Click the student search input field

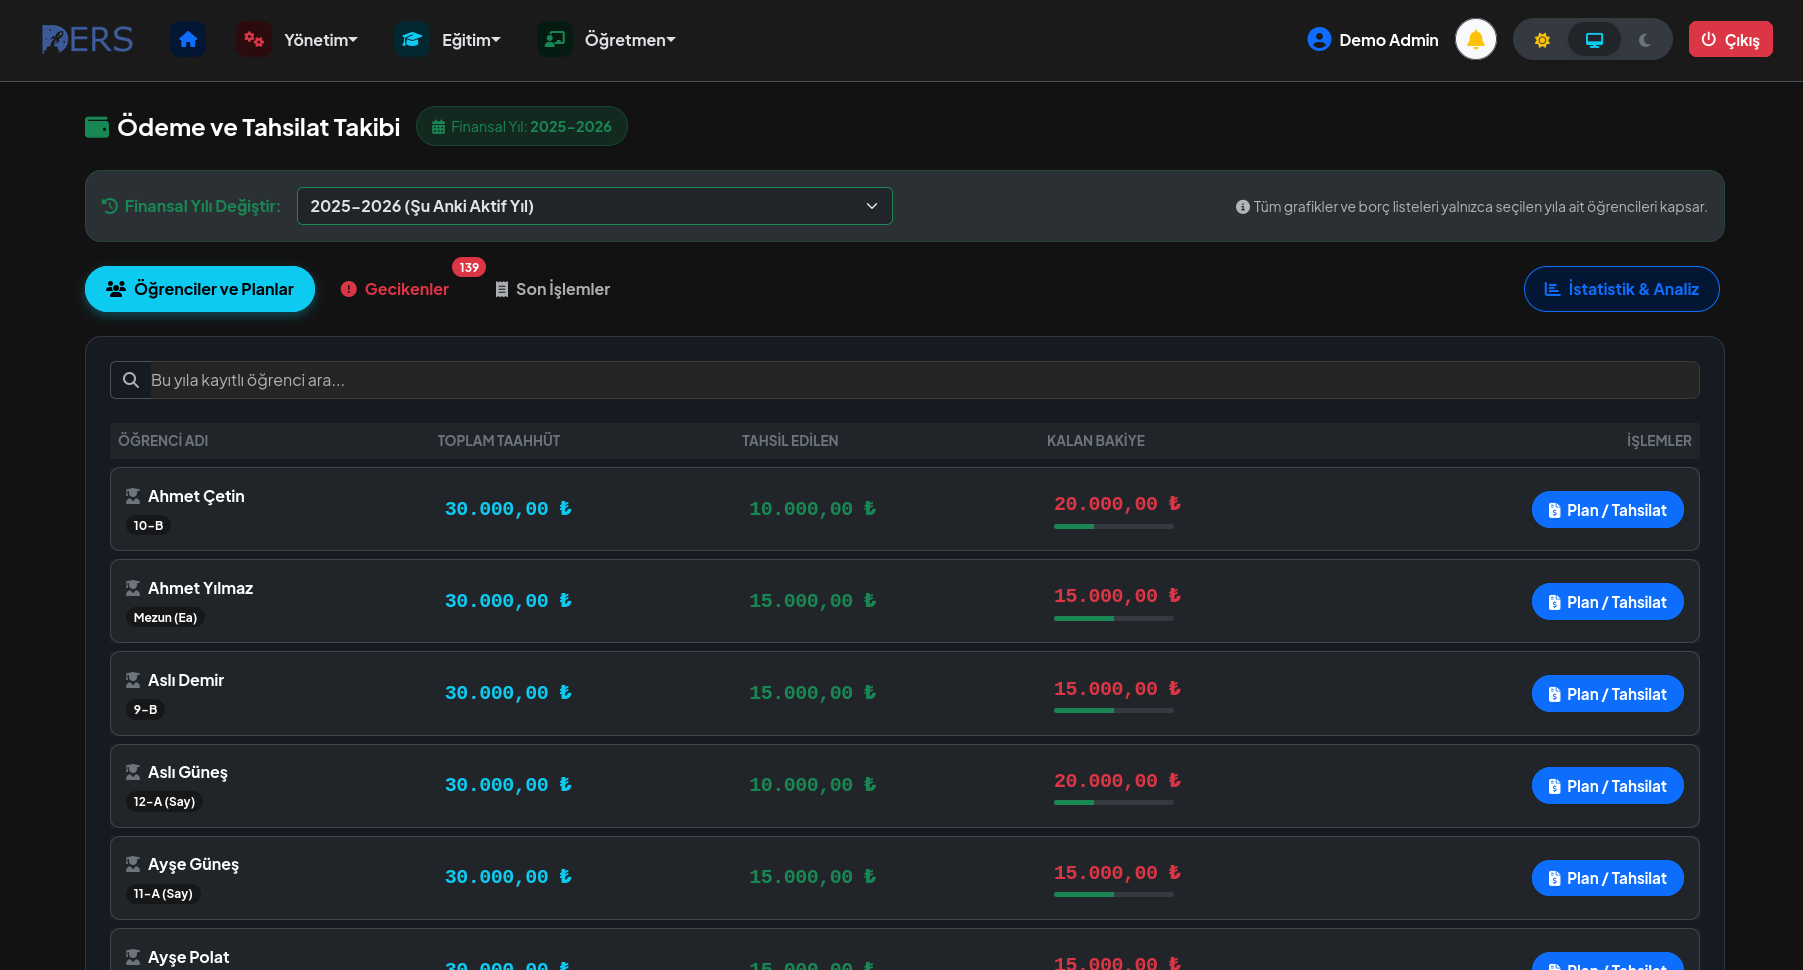(x=924, y=380)
